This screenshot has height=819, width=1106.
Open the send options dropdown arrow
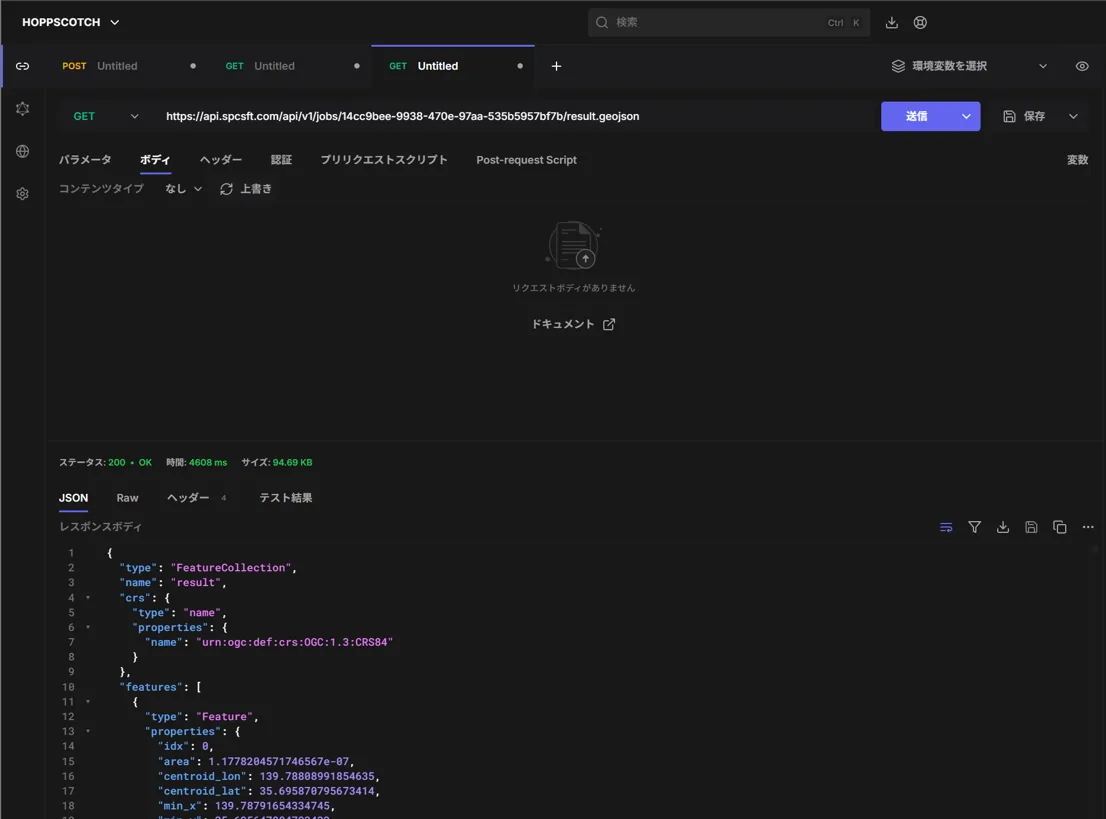coord(966,116)
